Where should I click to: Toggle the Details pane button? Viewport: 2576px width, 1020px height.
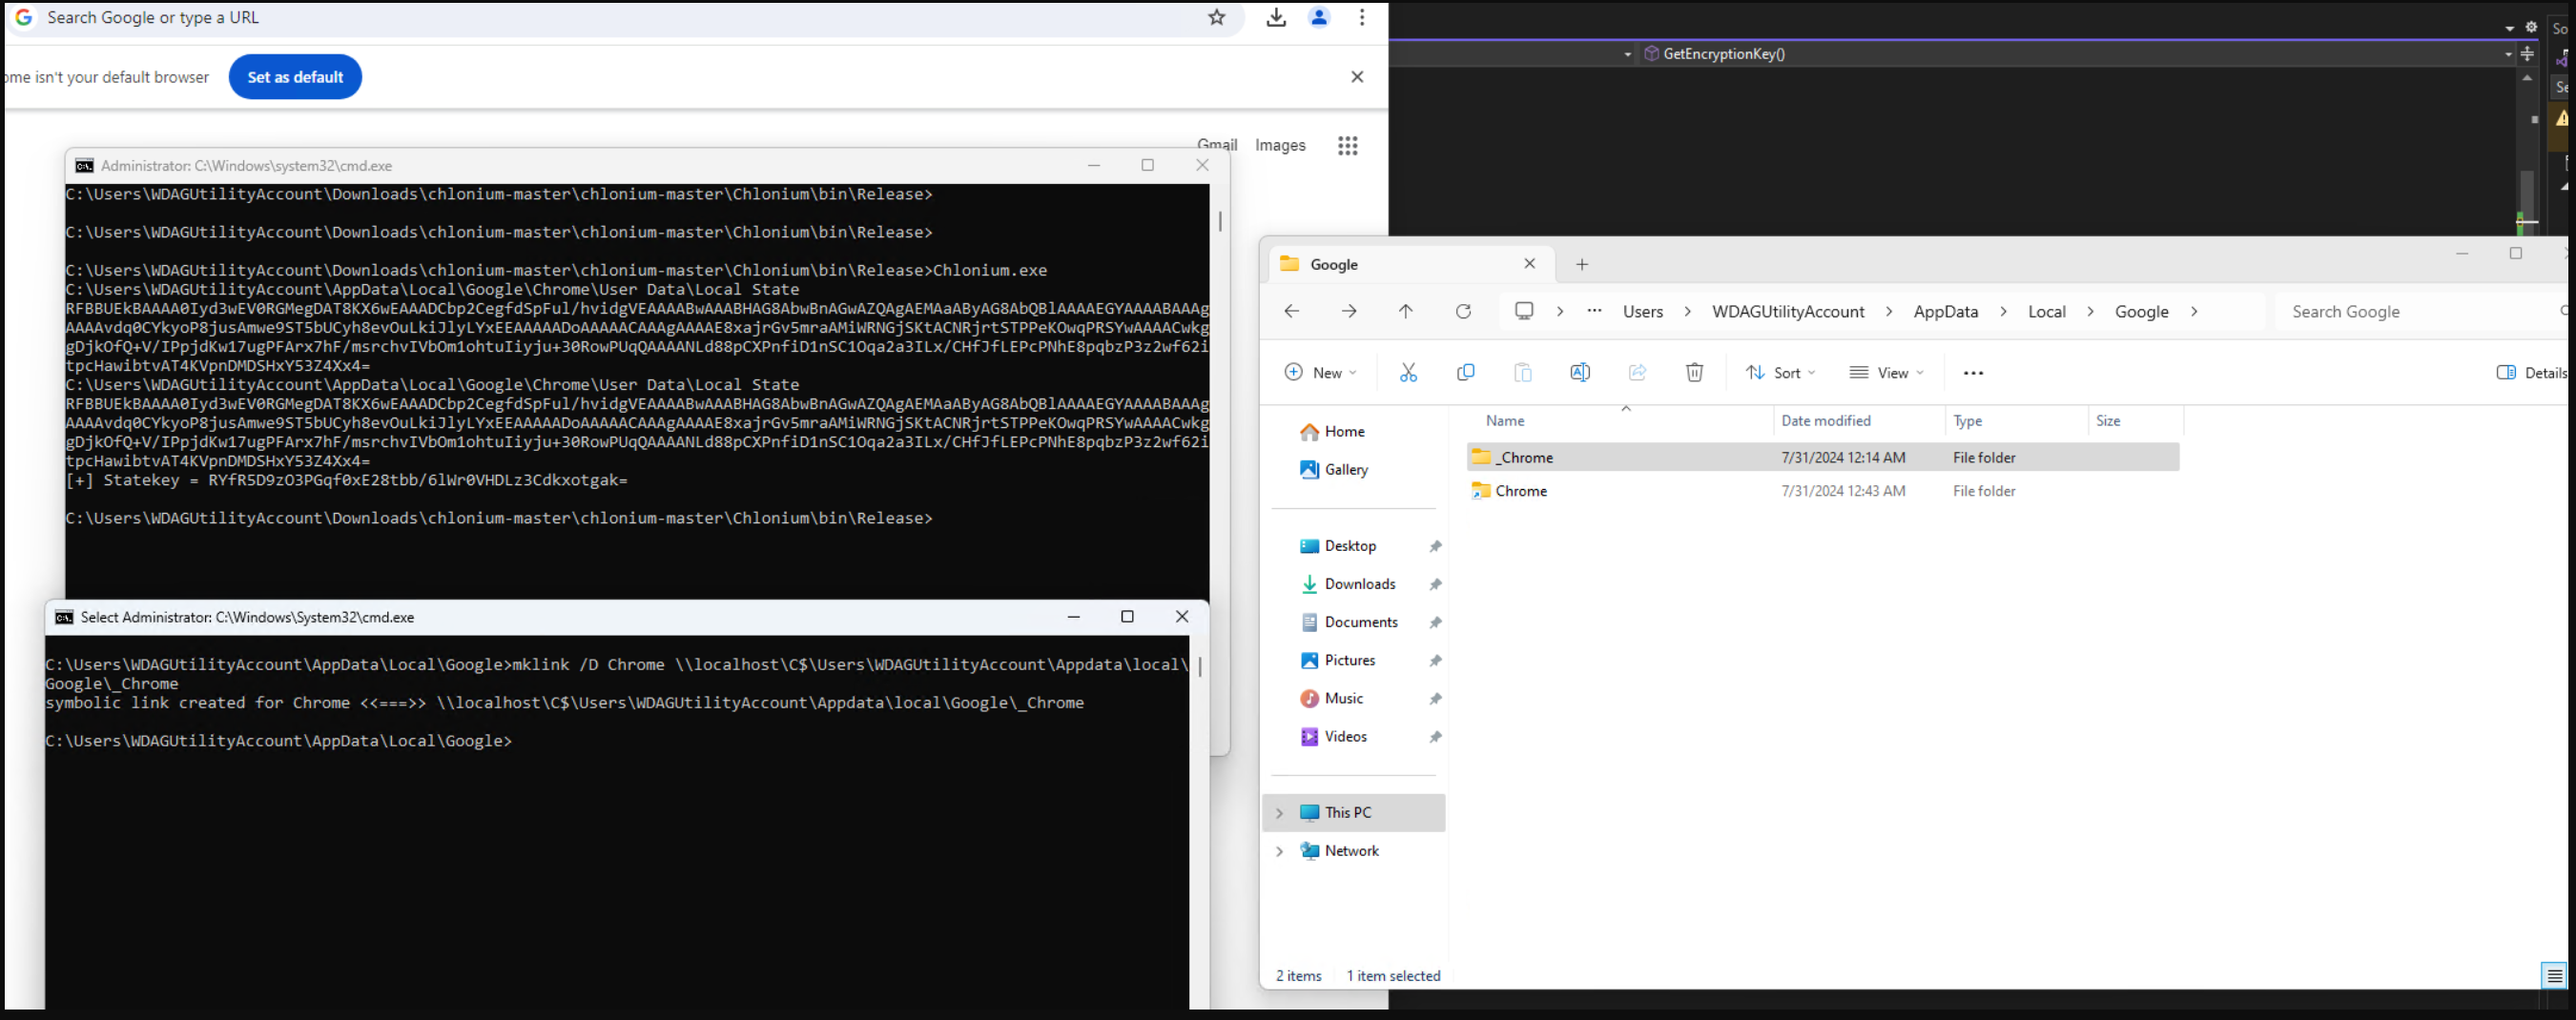pyautogui.click(x=2530, y=373)
